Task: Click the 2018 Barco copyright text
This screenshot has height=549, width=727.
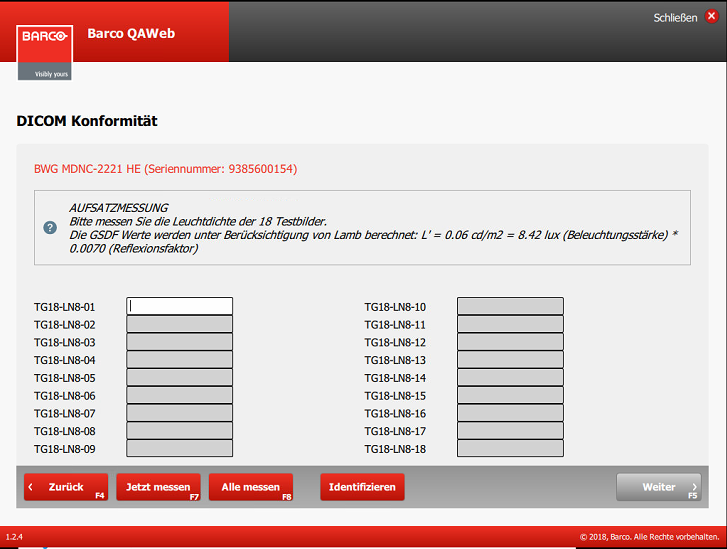Action: coord(650,537)
